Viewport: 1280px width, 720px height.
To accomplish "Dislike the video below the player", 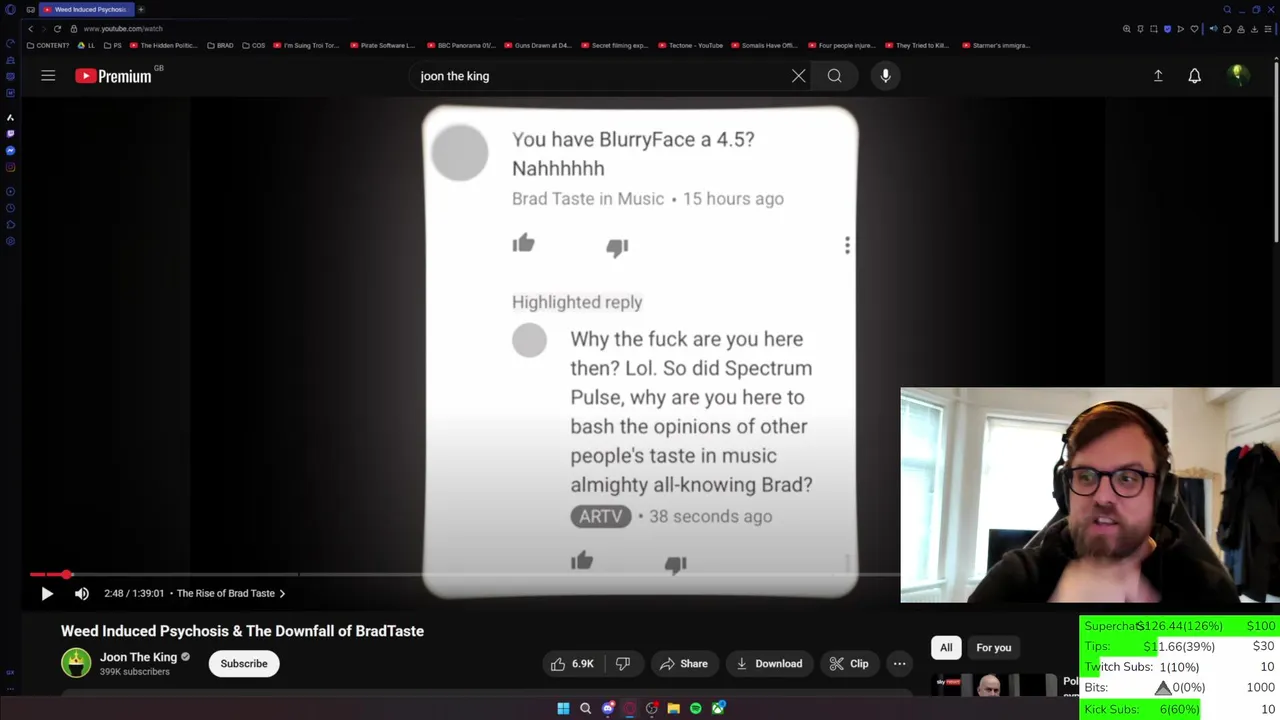I will pos(623,664).
